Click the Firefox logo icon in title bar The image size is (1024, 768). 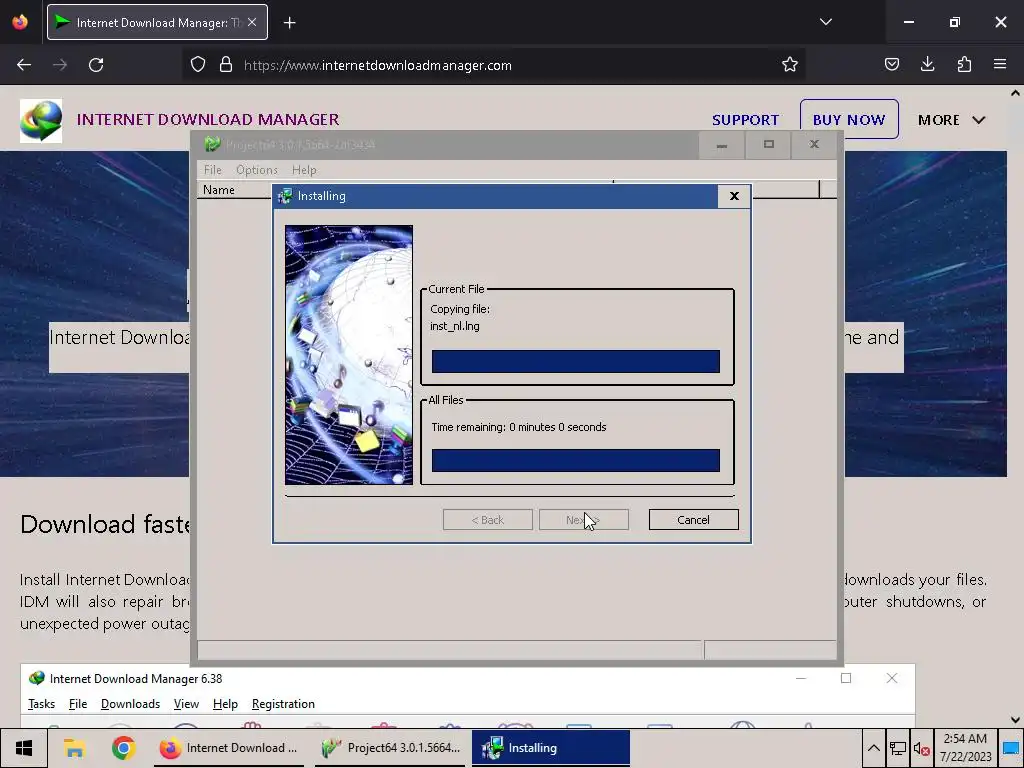click(20, 22)
